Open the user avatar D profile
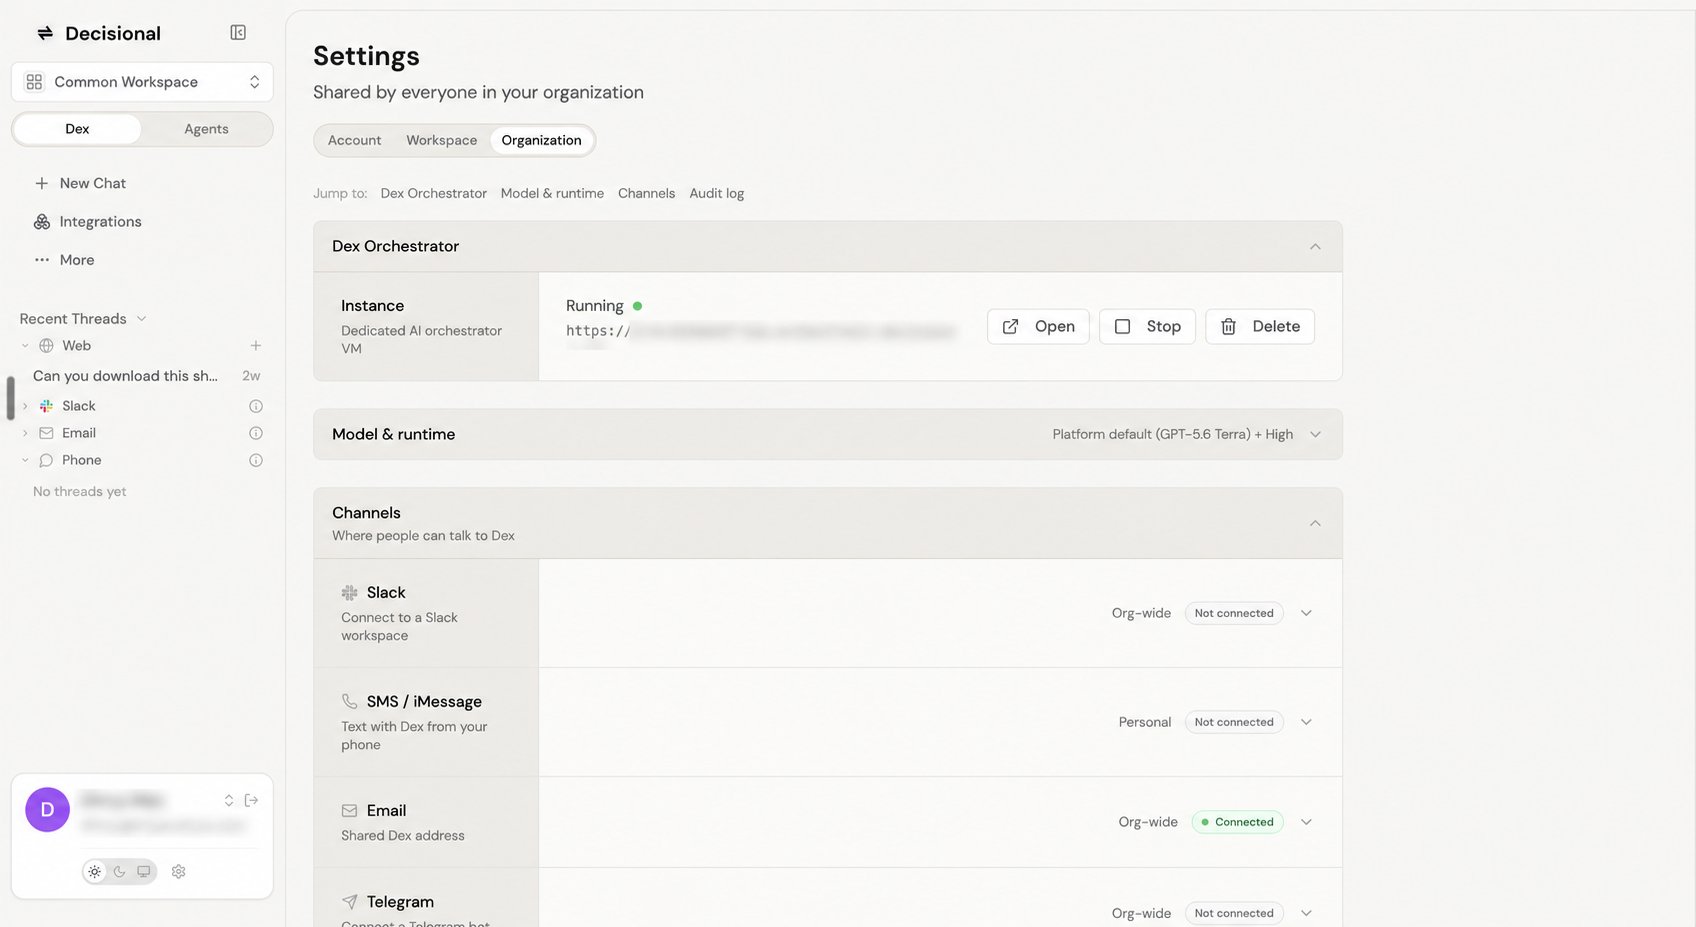1696x927 pixels. point(47,810)
